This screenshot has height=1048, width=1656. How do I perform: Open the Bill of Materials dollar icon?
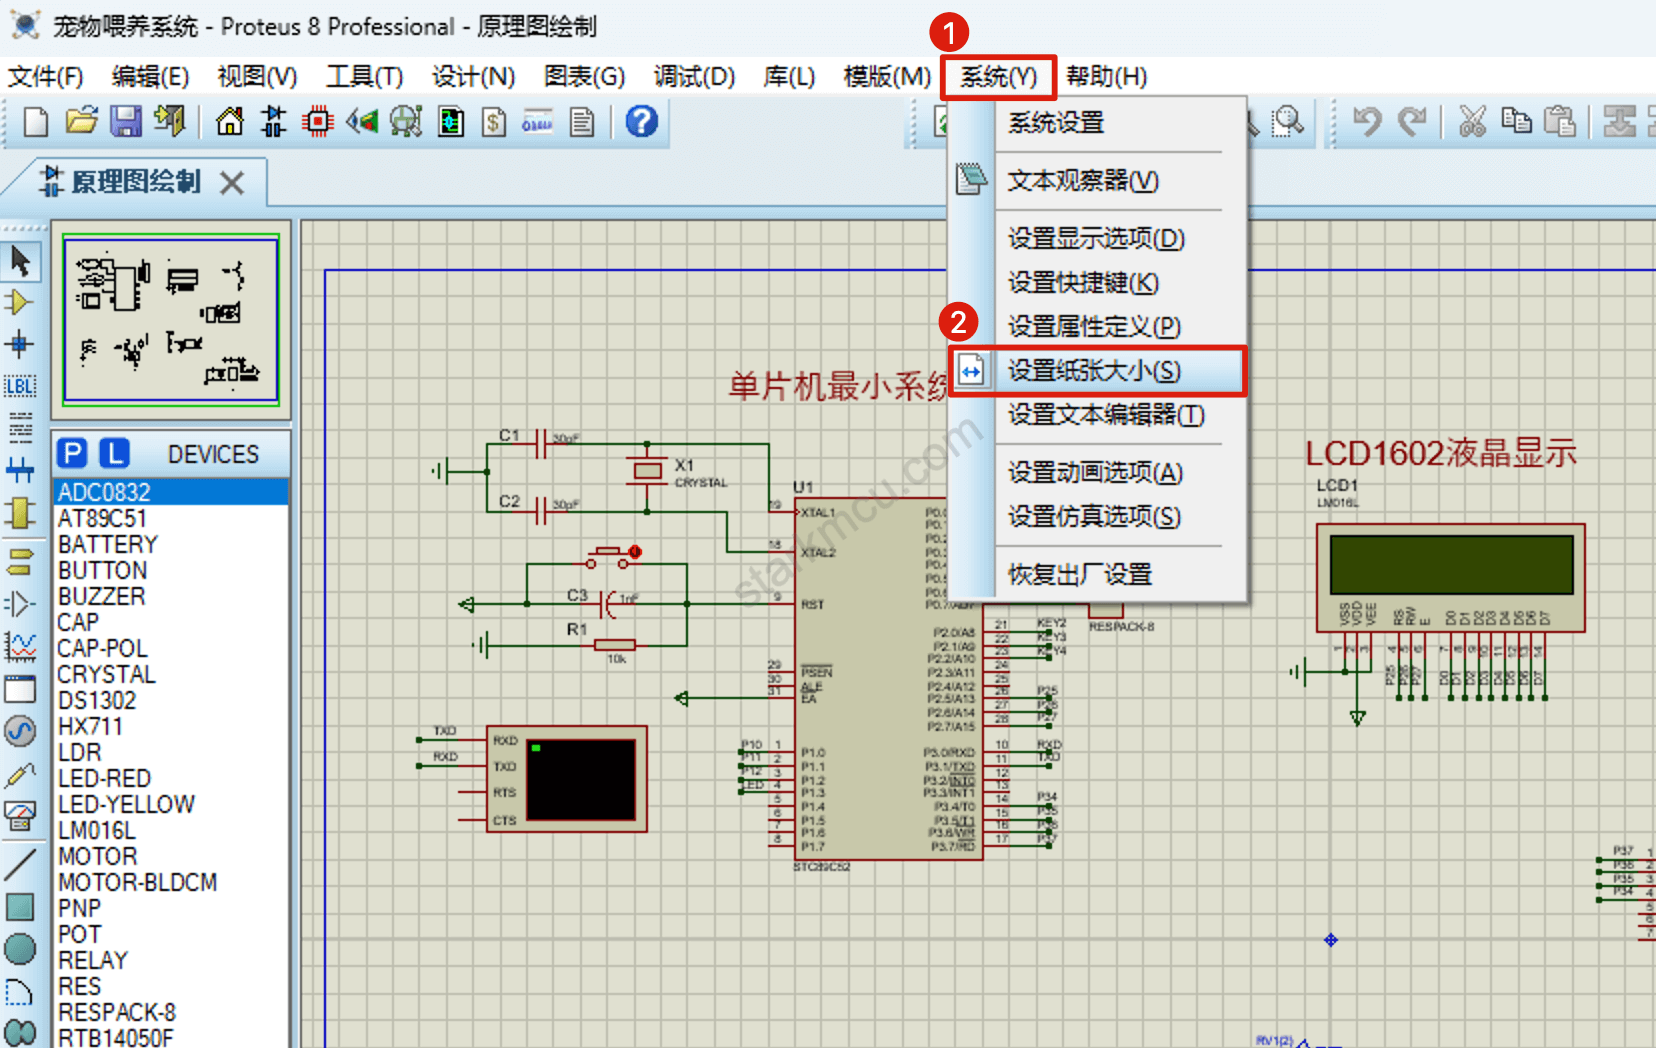(494, 122)
